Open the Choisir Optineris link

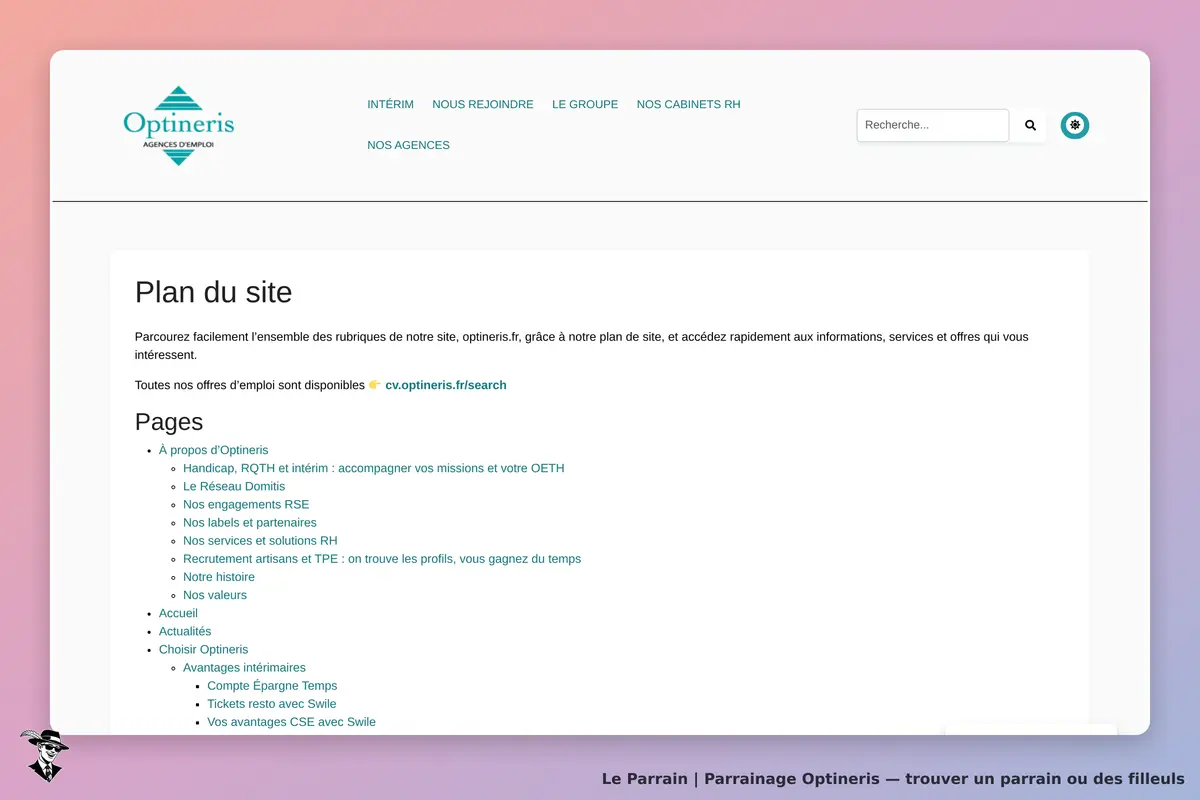(204, 649)
